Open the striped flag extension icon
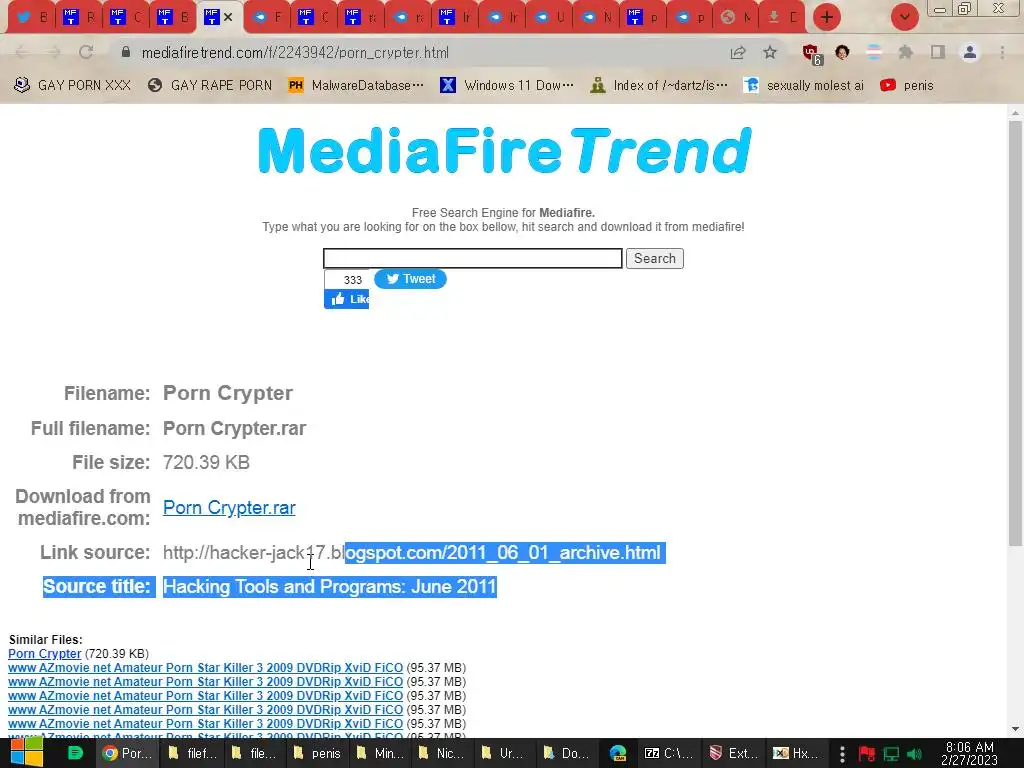 pyautogui.click(x=874, y=52)
